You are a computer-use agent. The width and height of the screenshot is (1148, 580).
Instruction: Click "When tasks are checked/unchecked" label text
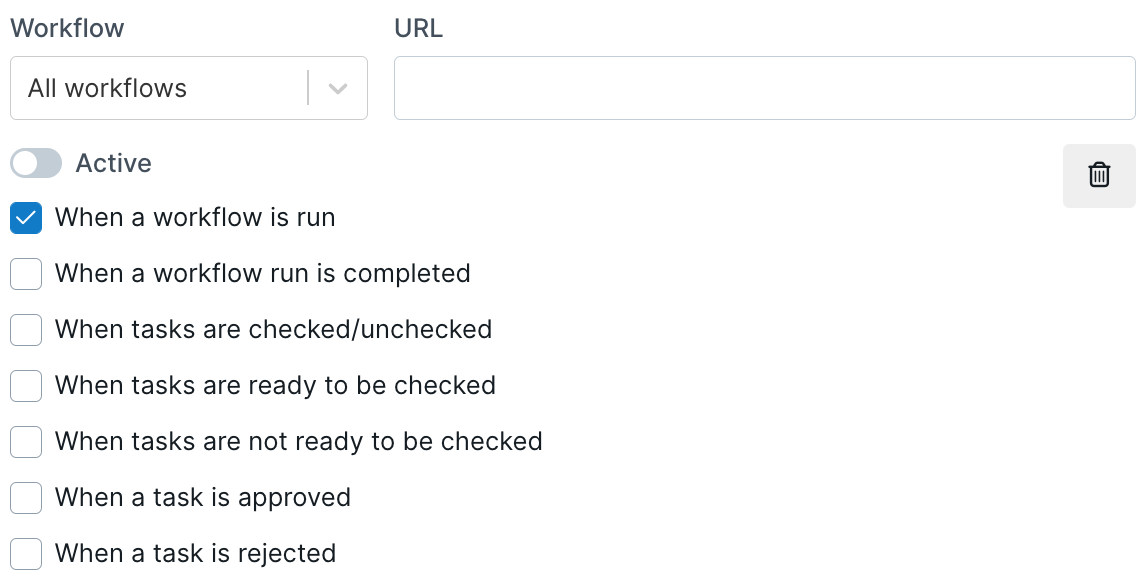pos(273,330)
